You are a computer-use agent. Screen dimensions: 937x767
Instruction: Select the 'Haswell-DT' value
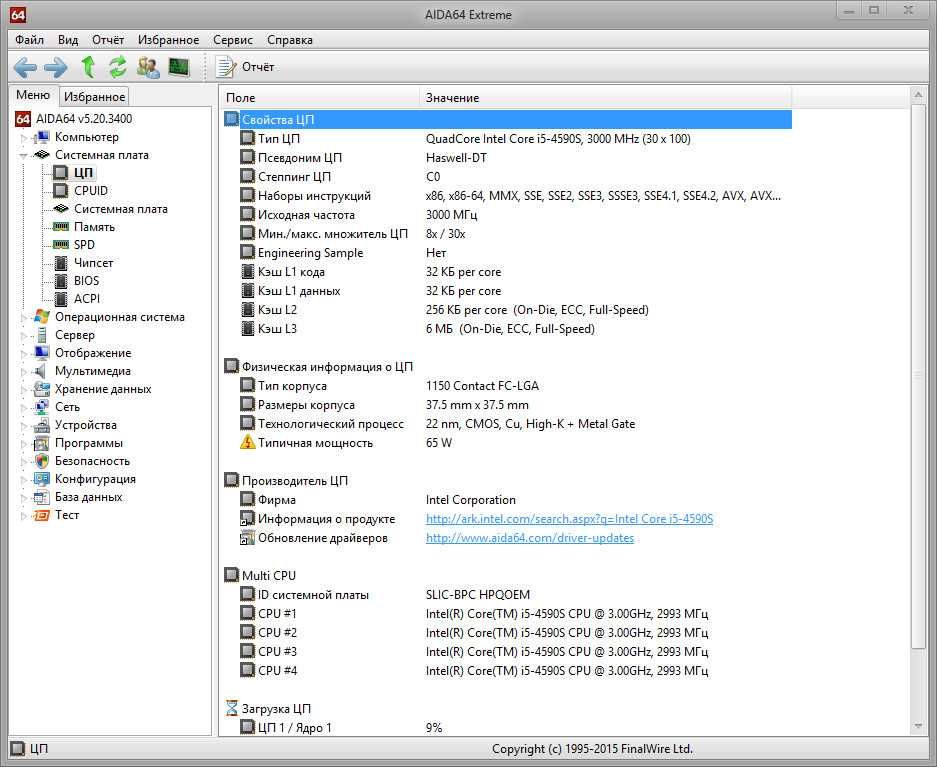456,158
